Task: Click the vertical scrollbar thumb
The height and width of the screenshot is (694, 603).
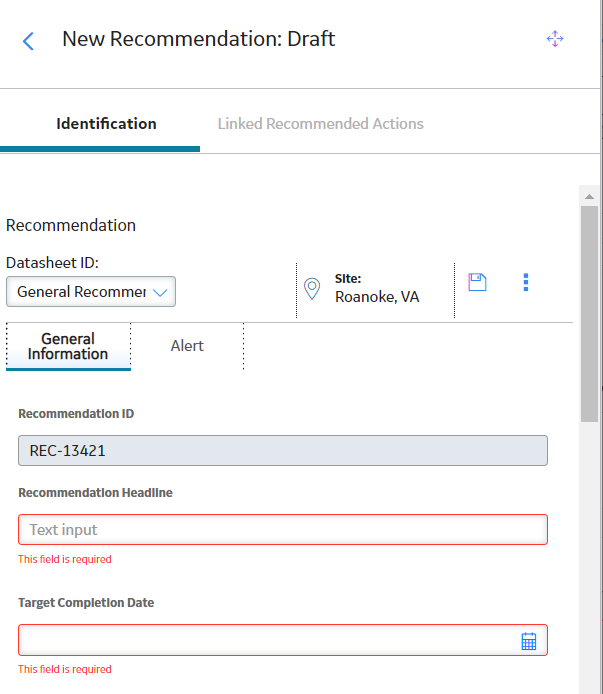Action: click(589, 314)
